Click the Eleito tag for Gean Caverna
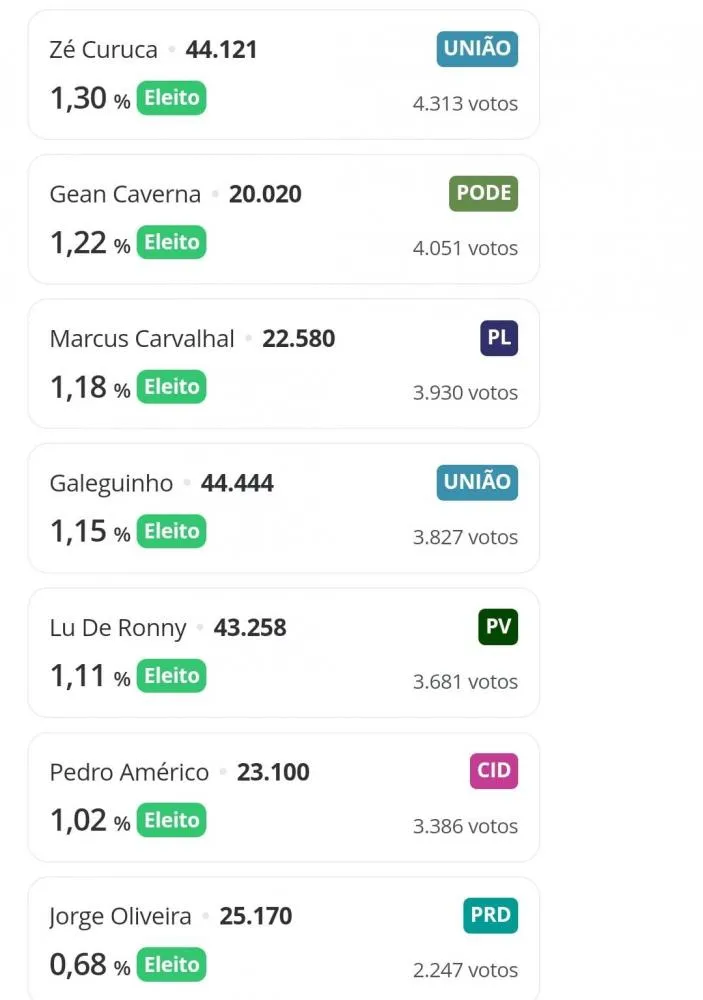The image size is (703, 1000). (x=172, y=242)
